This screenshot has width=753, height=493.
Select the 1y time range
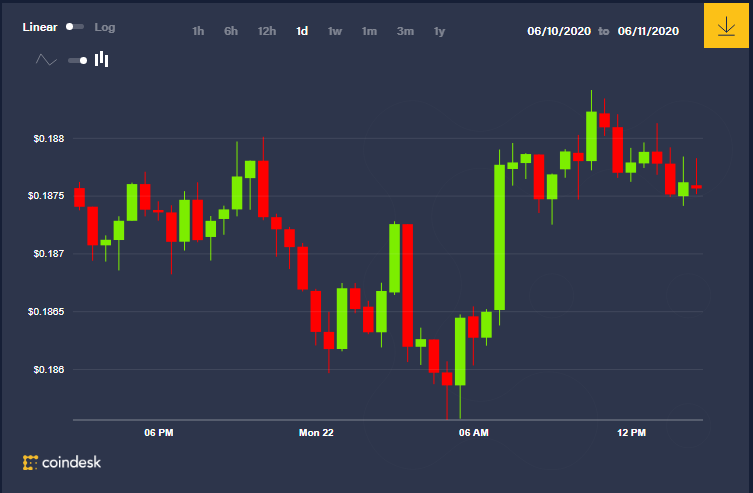[x=439, y=31]
